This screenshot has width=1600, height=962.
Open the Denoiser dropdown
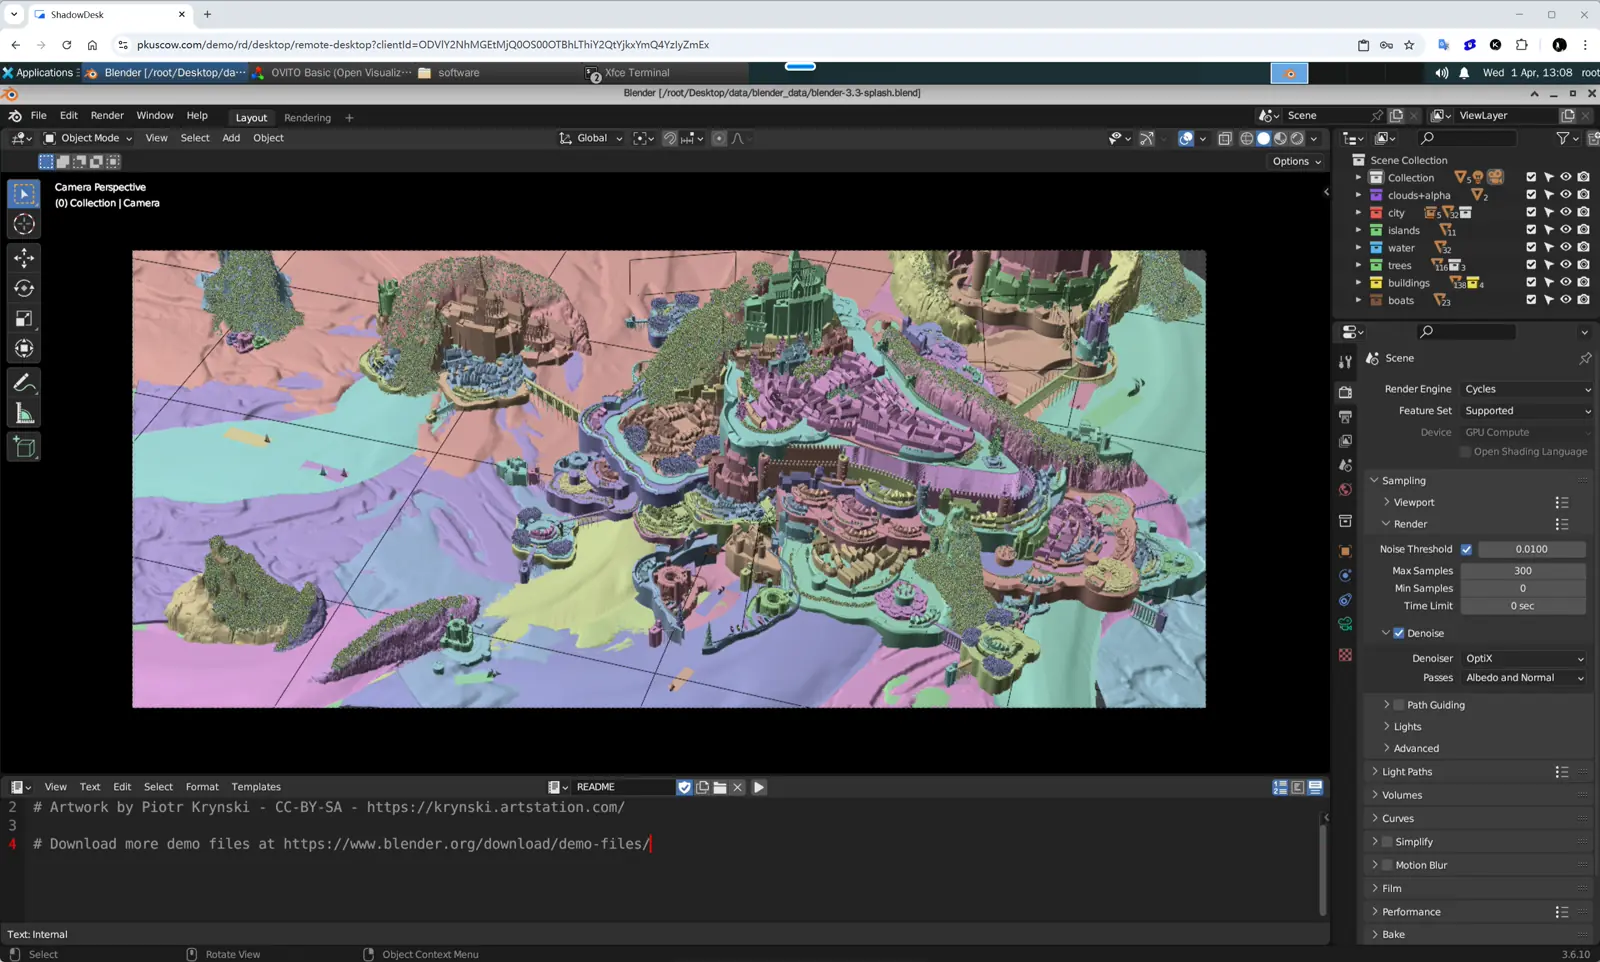(1524, 658)
